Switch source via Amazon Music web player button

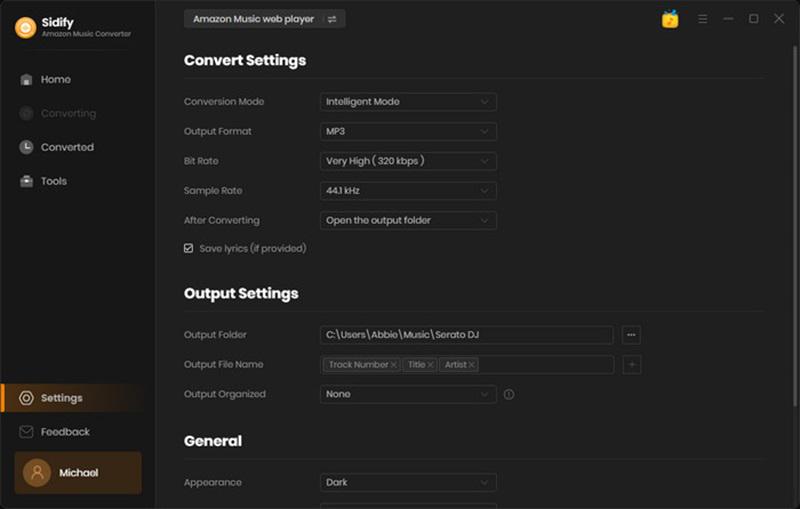click(264, 19)
